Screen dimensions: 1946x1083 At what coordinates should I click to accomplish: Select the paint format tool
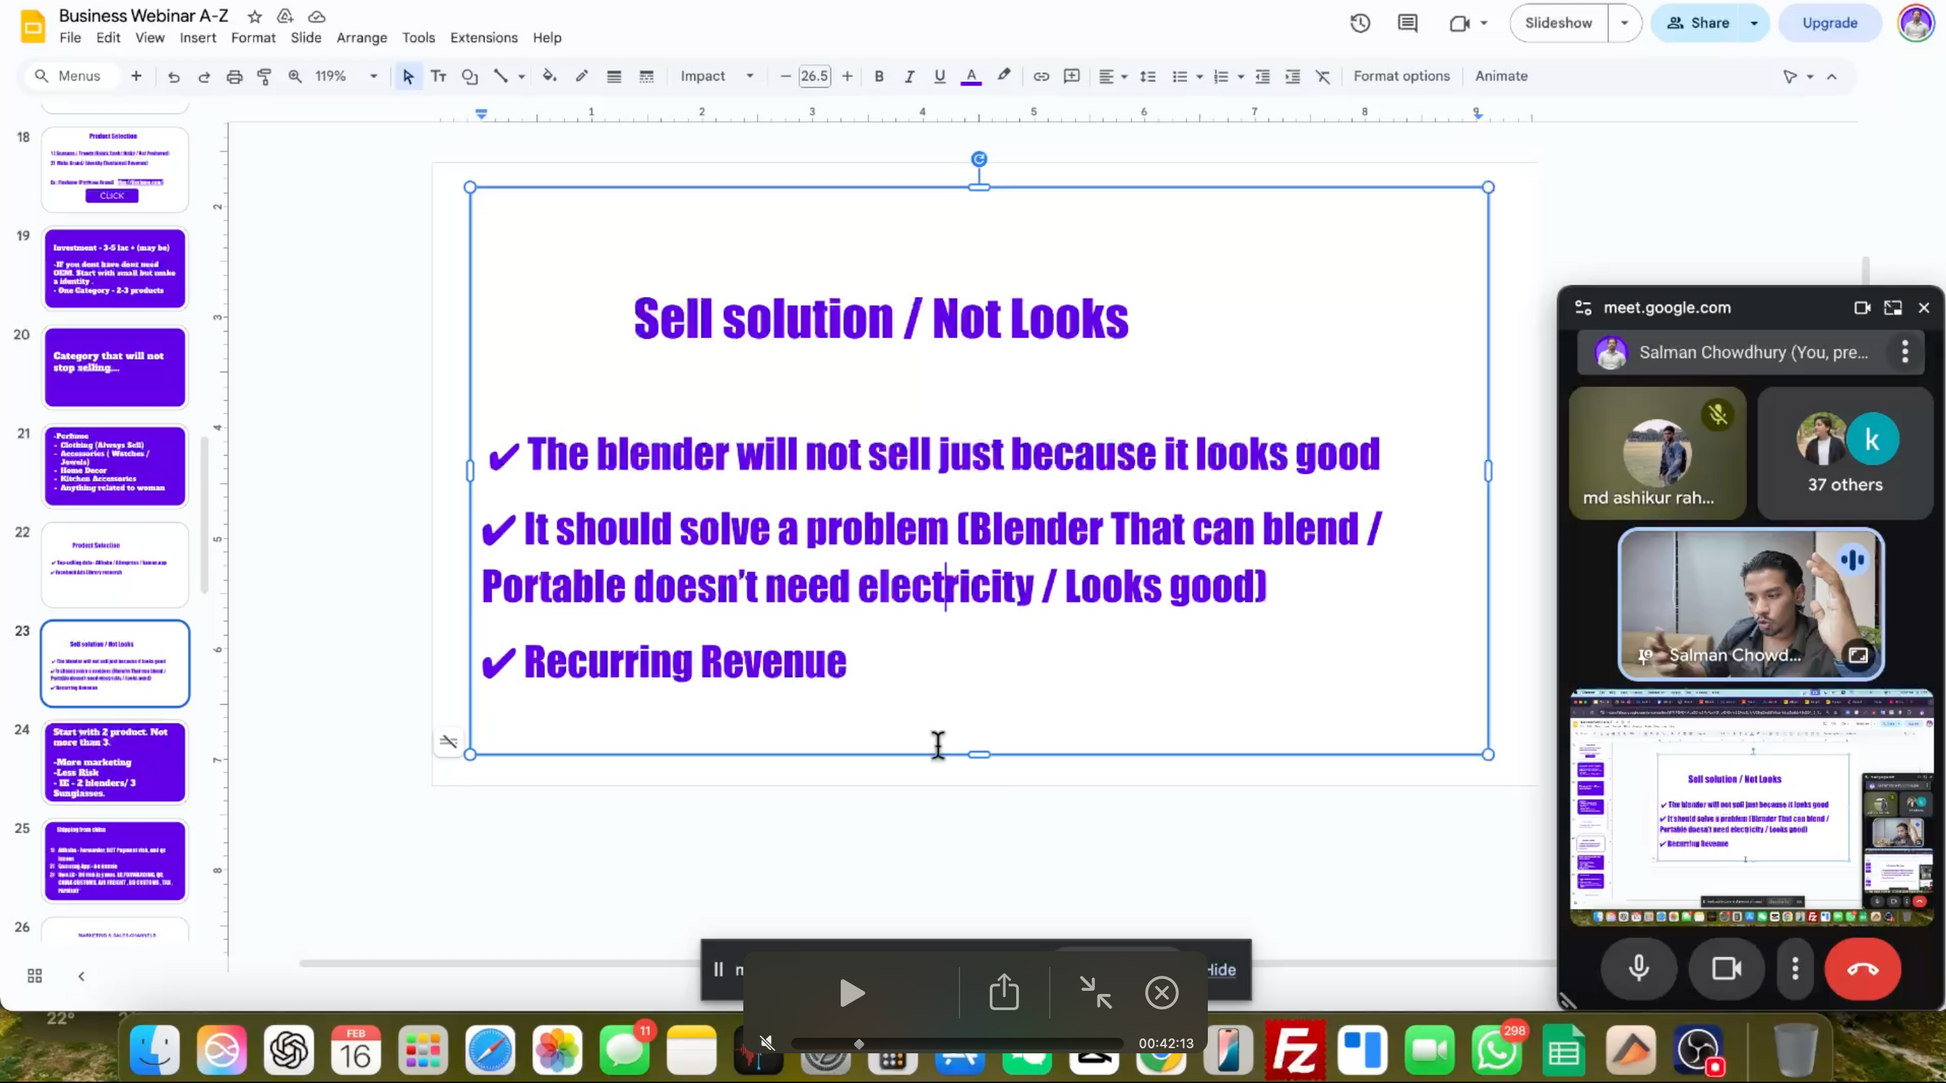pos(264,76)
